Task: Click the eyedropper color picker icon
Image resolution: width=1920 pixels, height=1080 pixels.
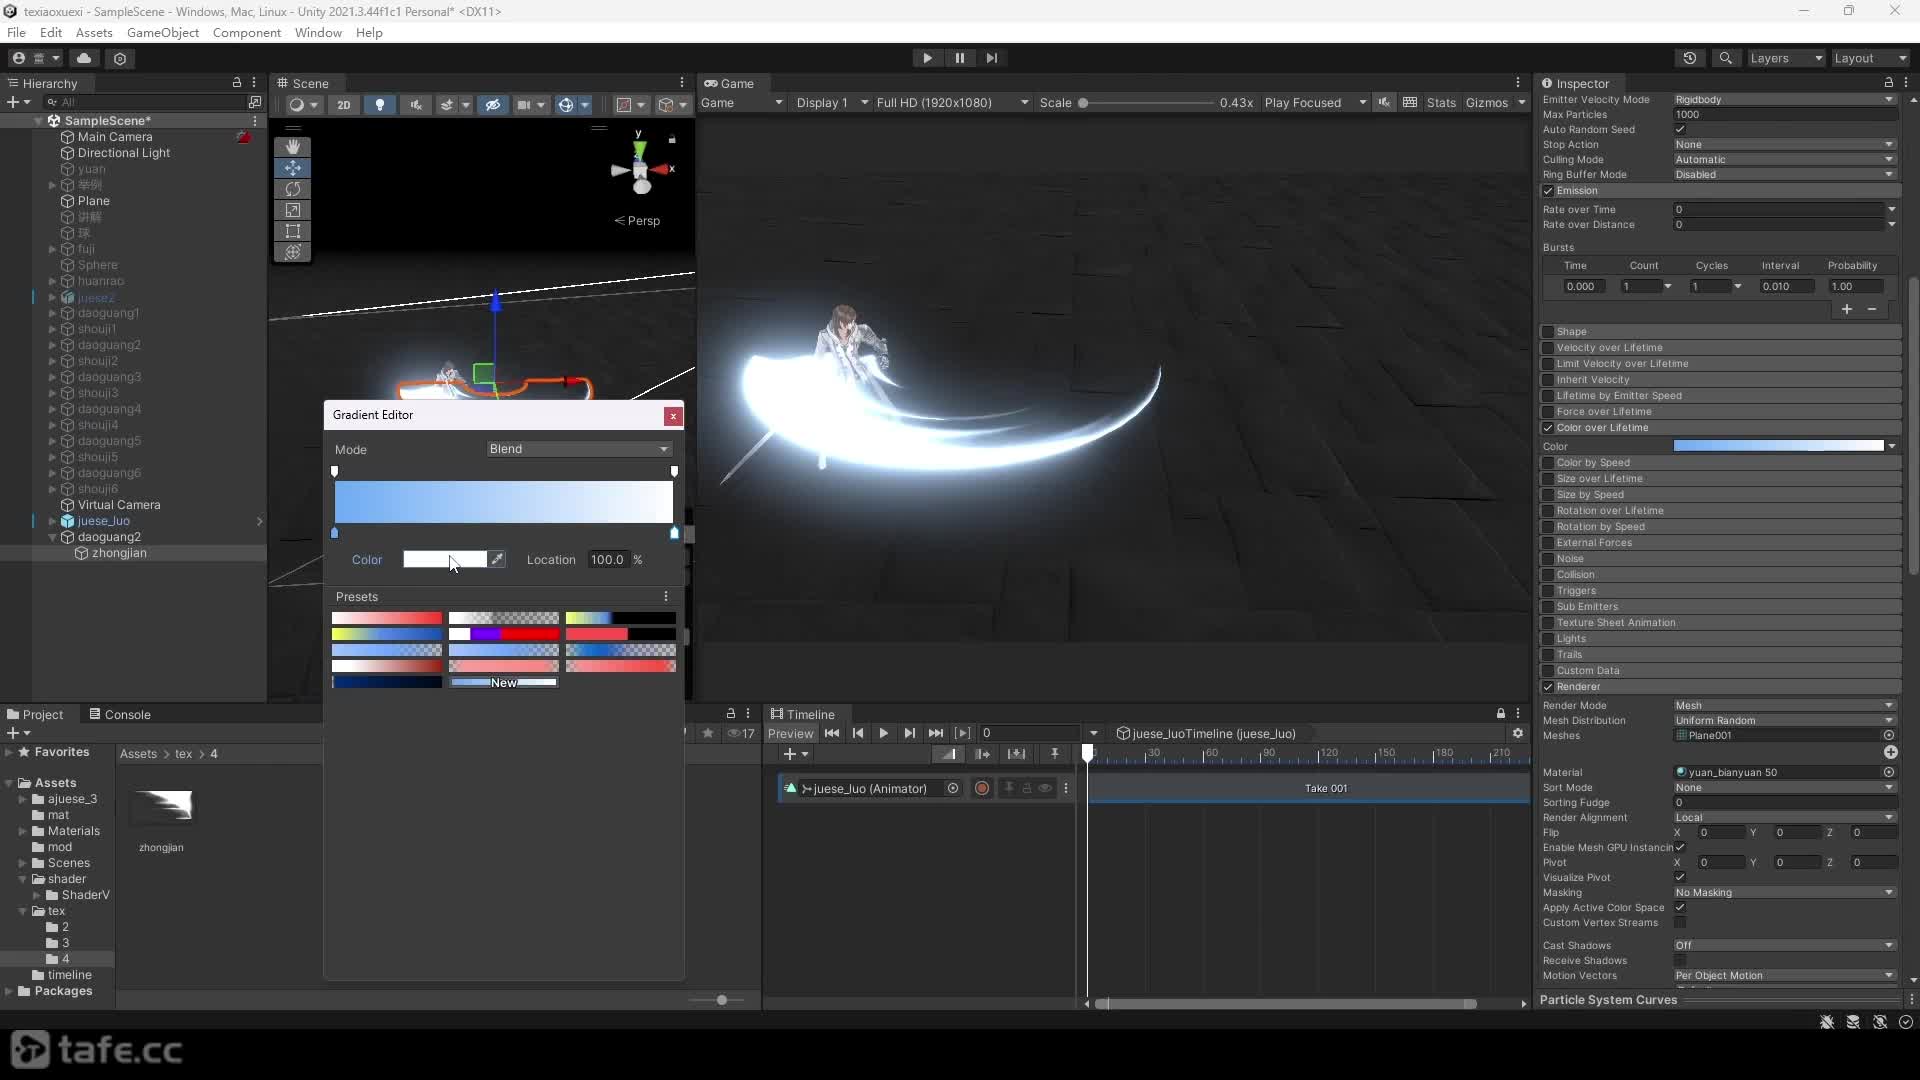Action: [x=497, y=559]
